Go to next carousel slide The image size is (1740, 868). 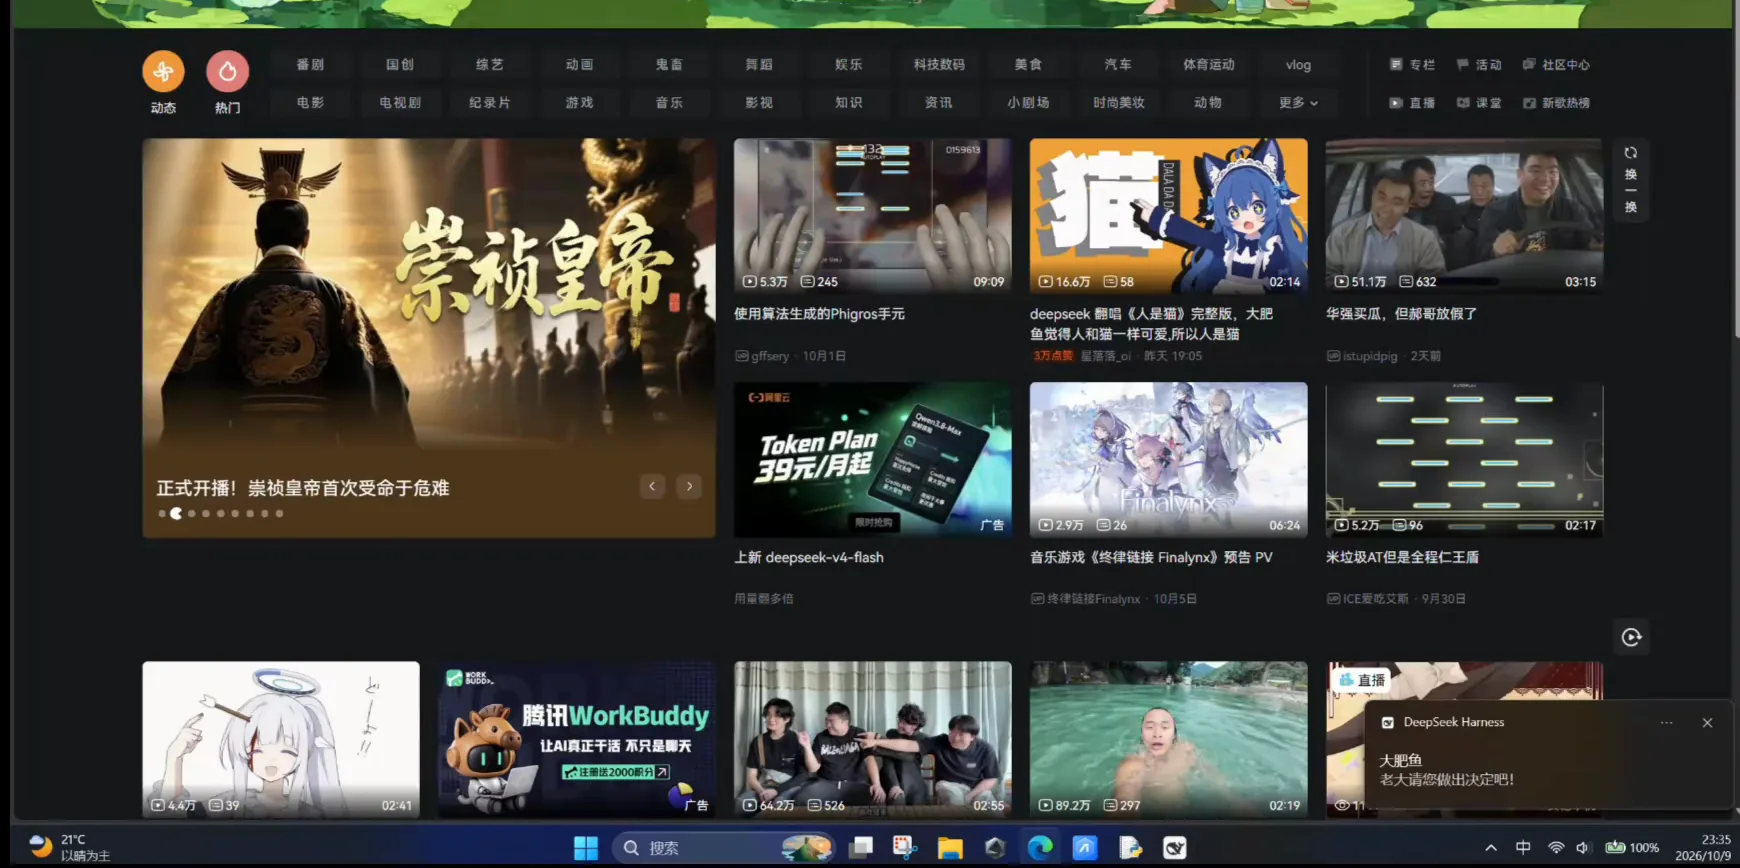[x=689, y=487]
